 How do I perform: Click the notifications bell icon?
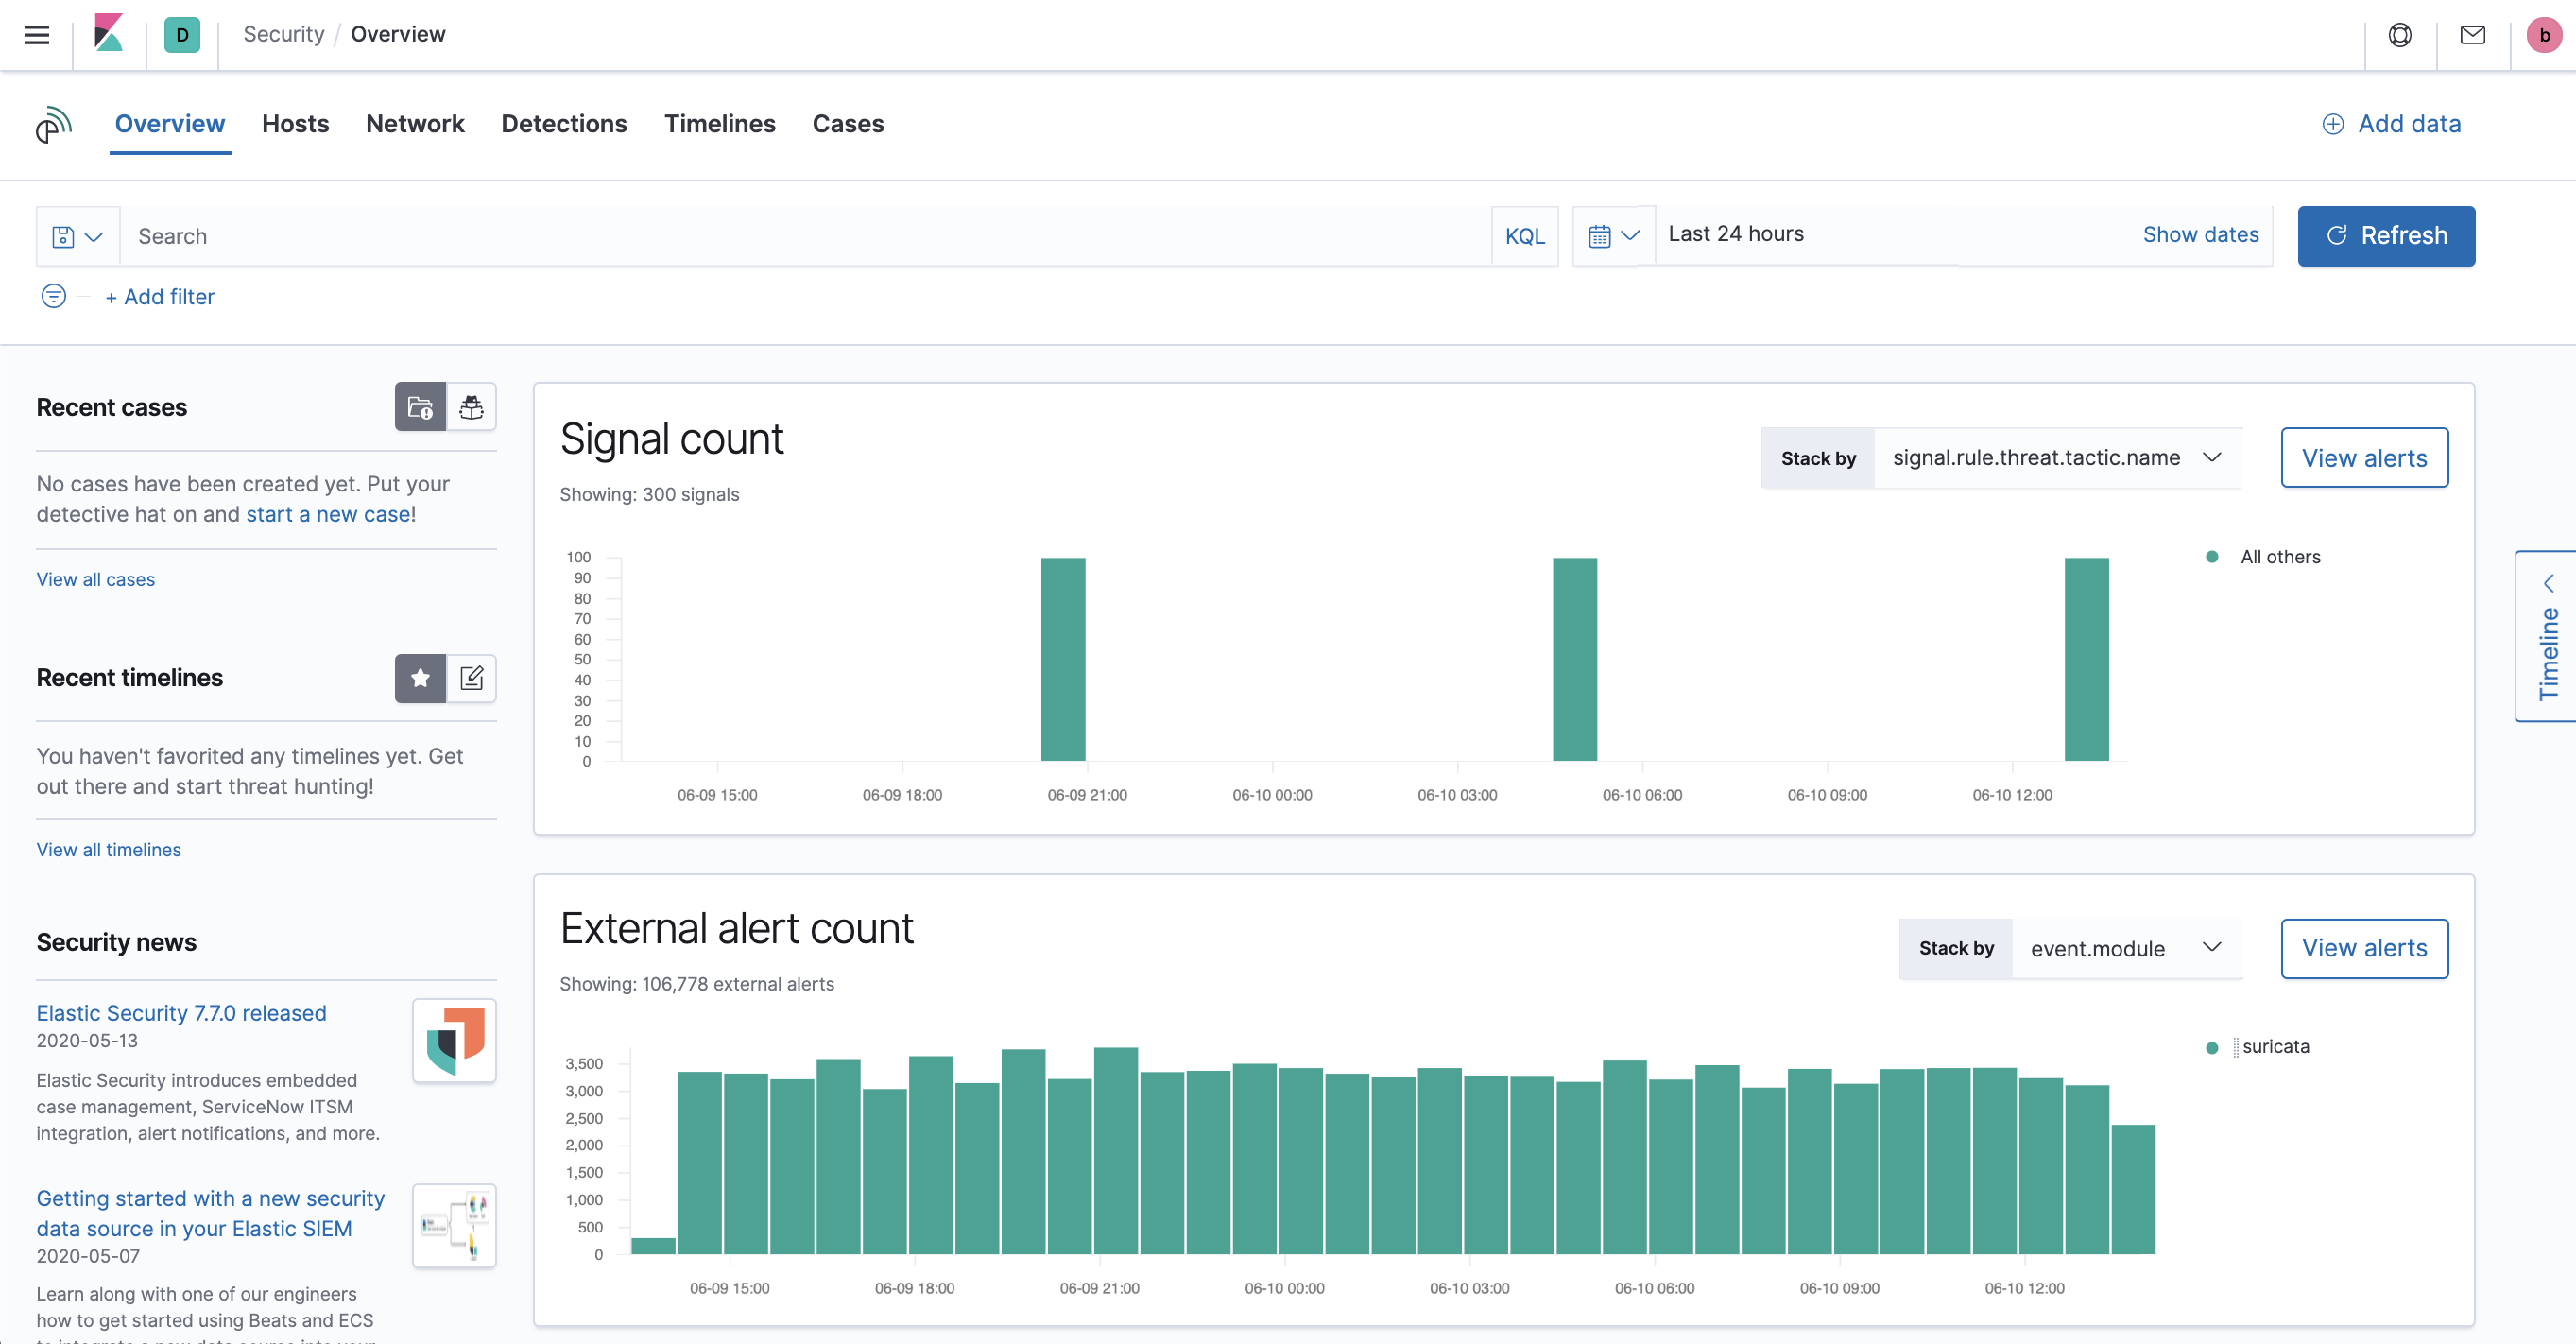point(2472,34)
